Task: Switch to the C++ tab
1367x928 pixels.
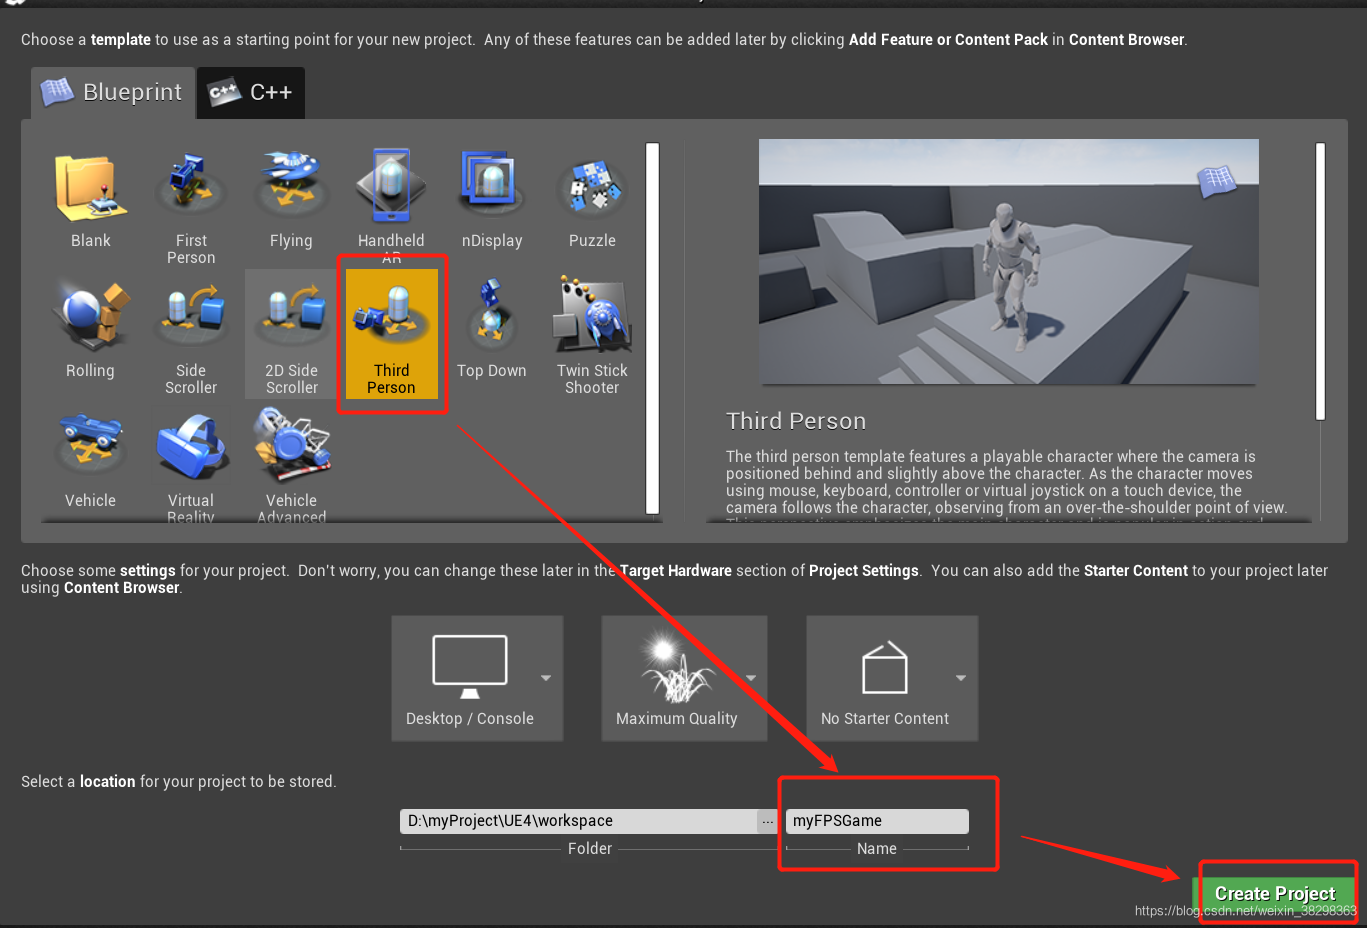Action: coord(251,92)
